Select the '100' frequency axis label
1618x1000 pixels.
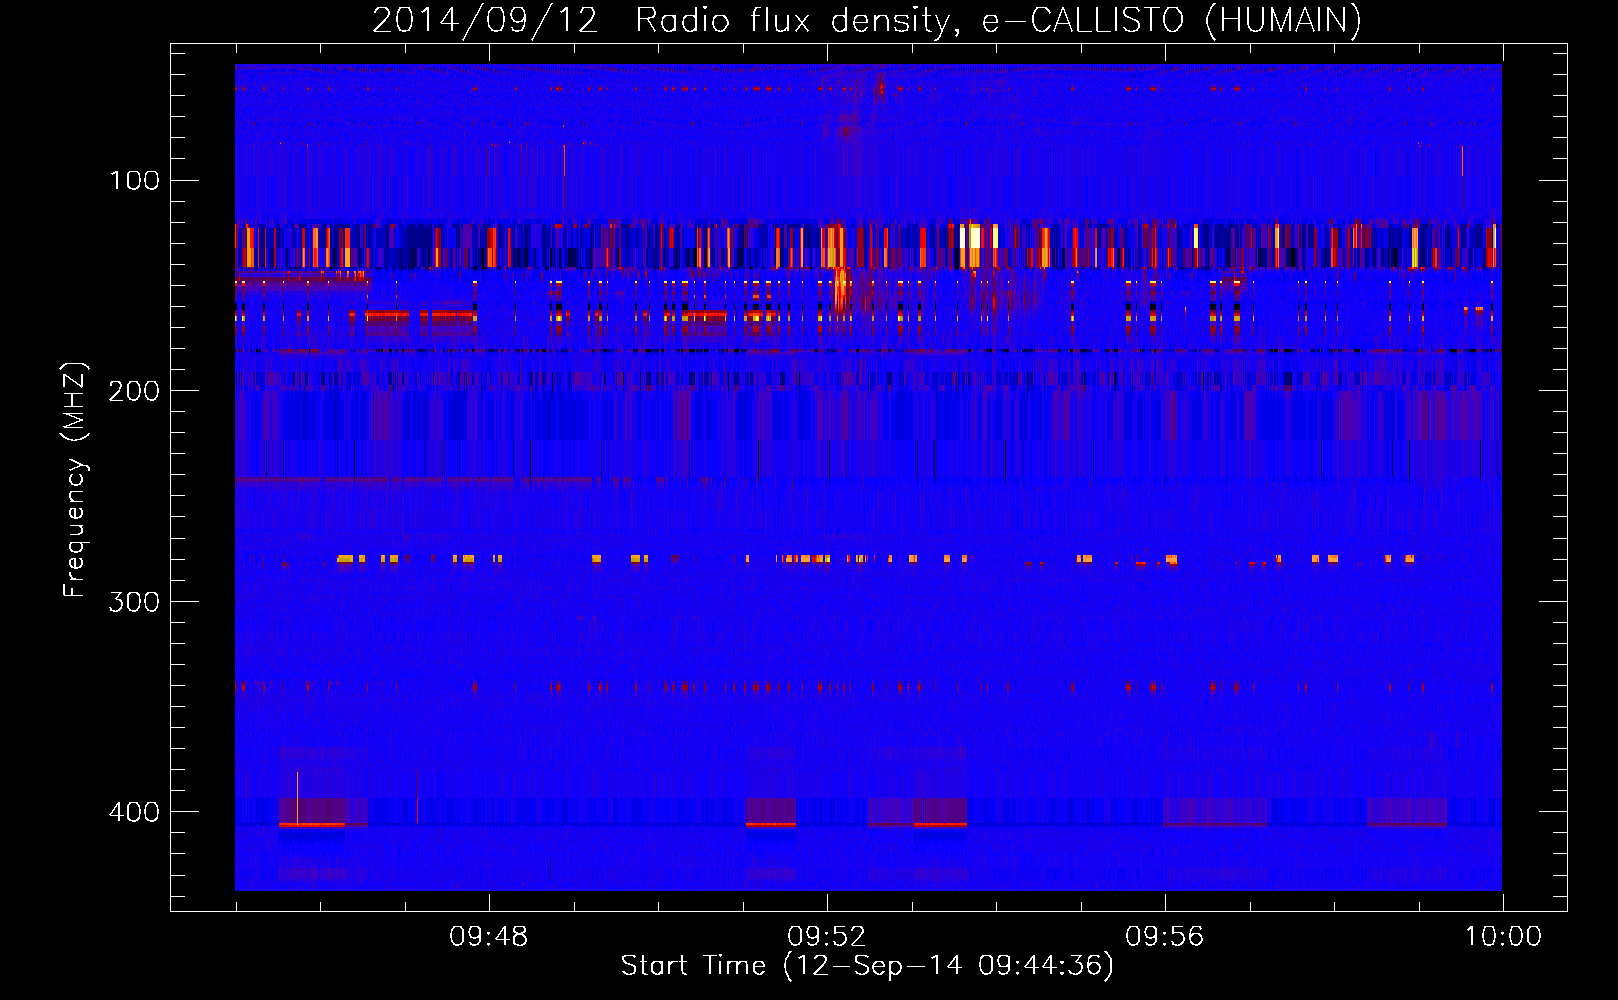(135, 180)
